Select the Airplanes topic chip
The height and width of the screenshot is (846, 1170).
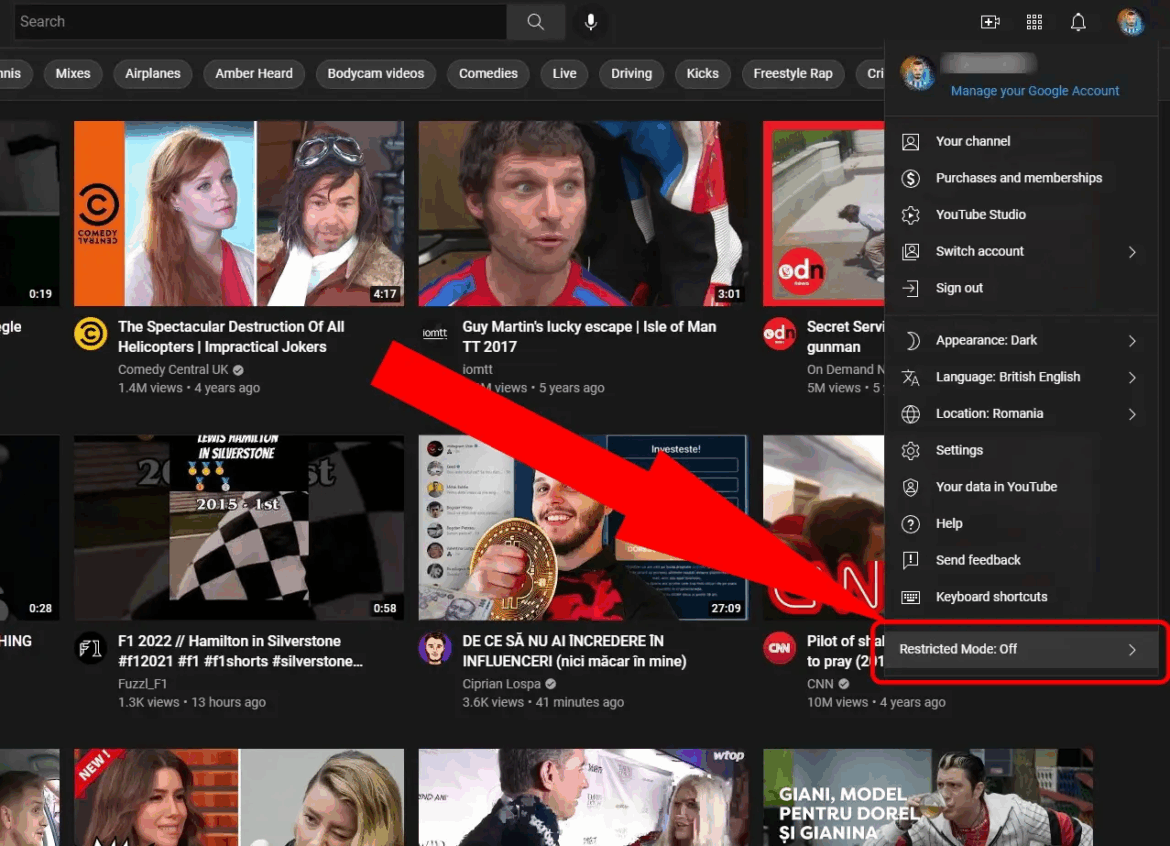point(152,73)
